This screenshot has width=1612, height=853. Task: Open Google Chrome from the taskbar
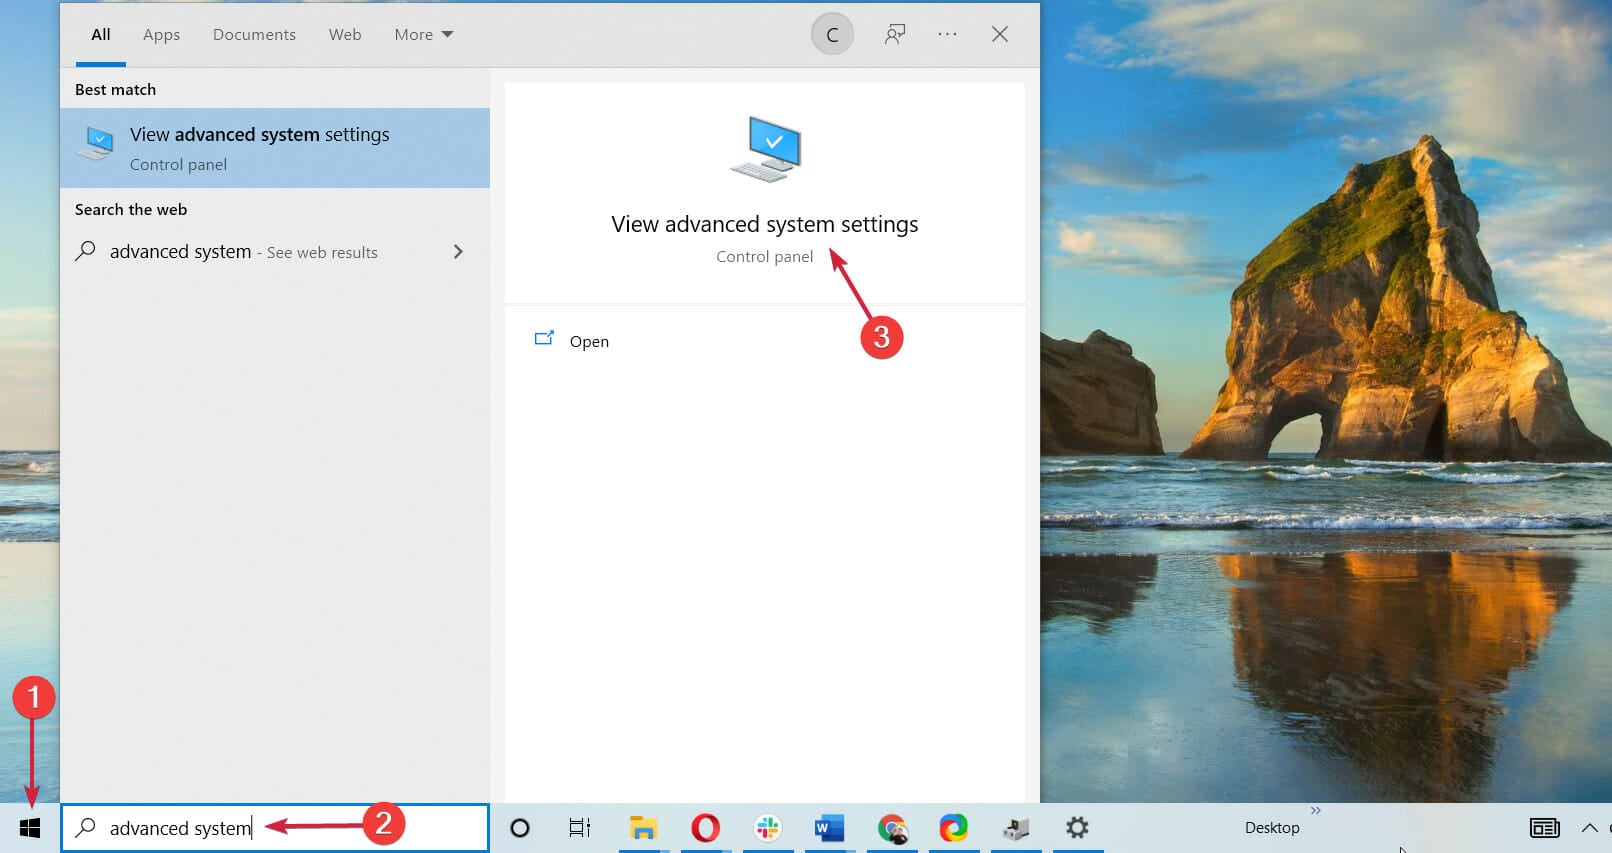[x=892, y=828]
